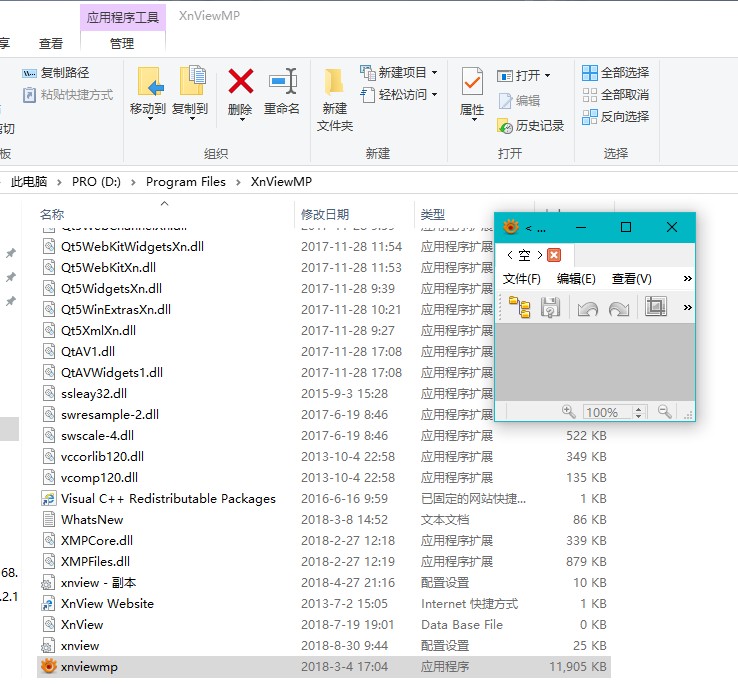Click the 100% zoom value field
738x684 pixels.
click(x=608, y=412)
